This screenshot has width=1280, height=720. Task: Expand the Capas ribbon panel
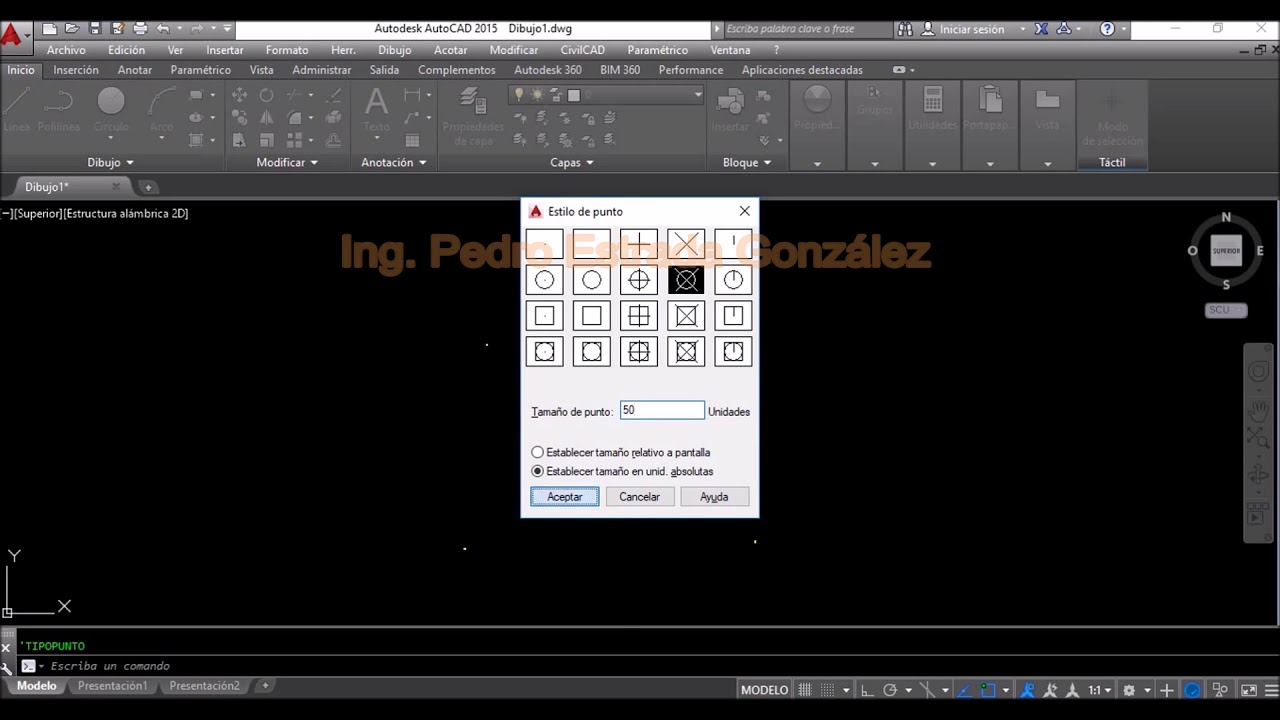572,162
